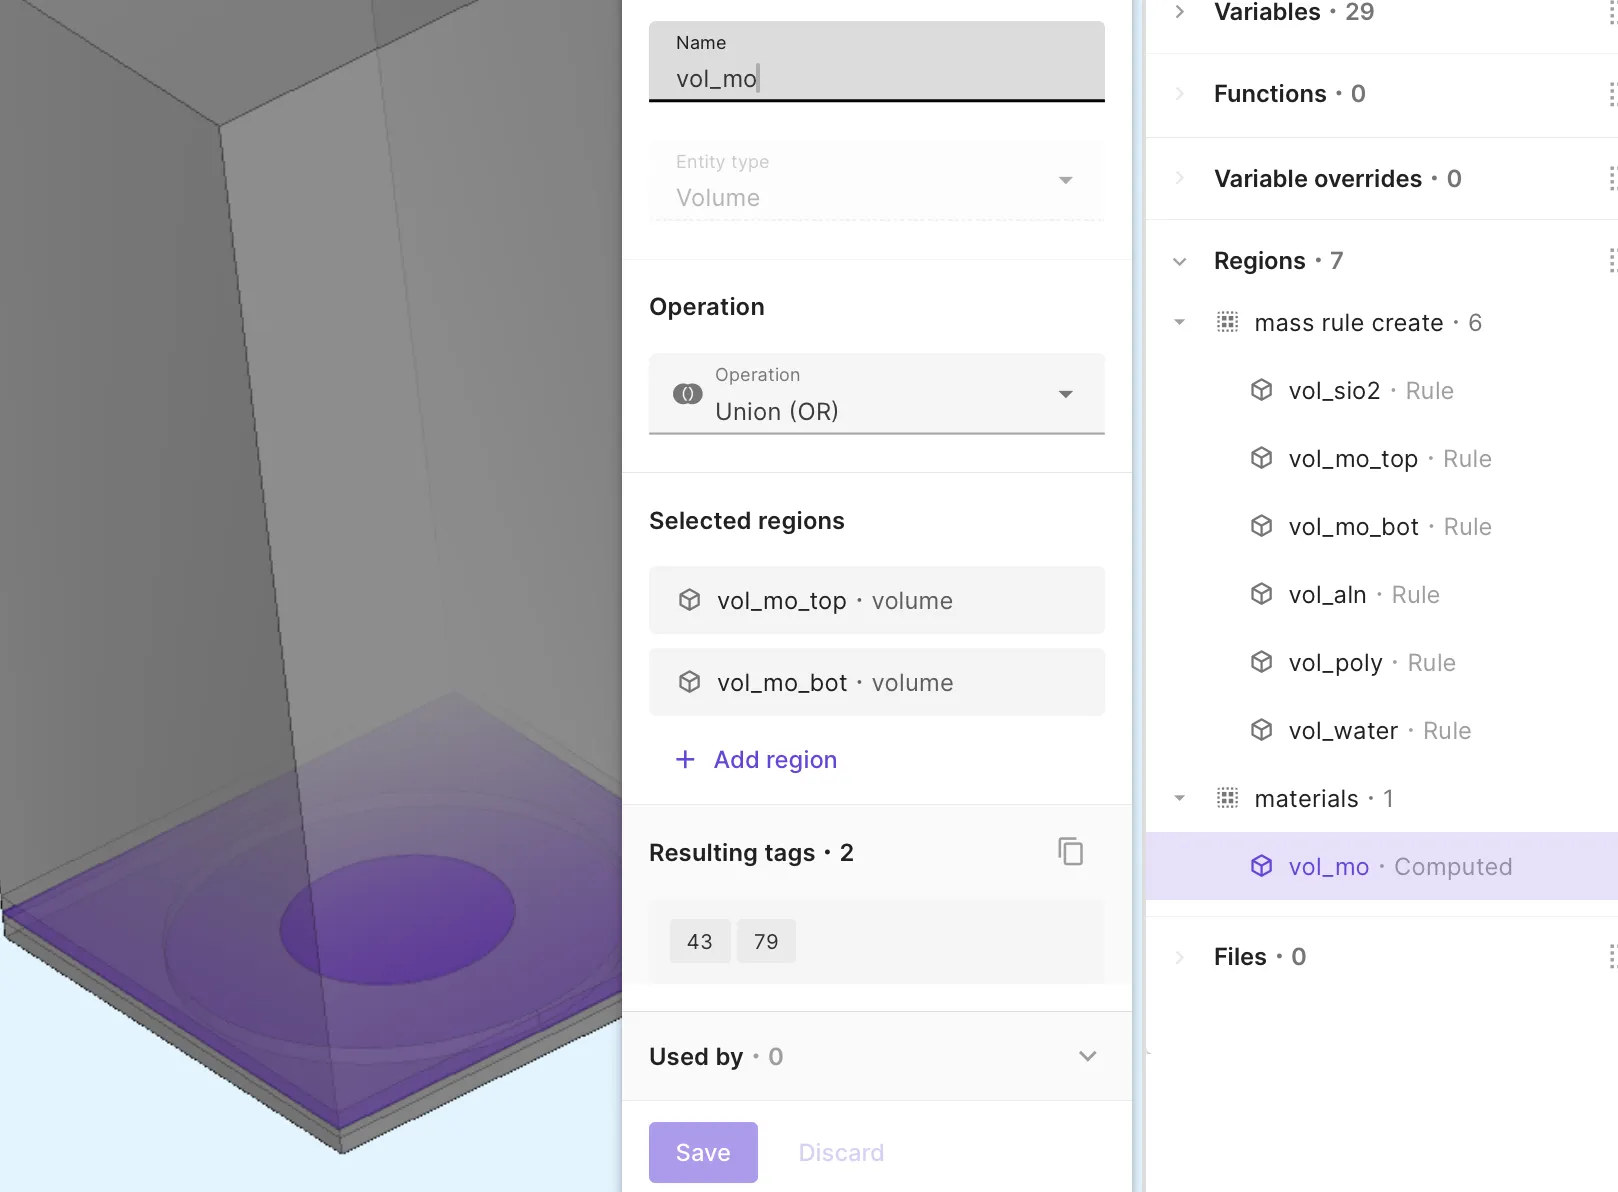This screenshot has width=1618, height=1192.
Task: Select the vol_mo_top volume selected region
Action: click(877, 600)
